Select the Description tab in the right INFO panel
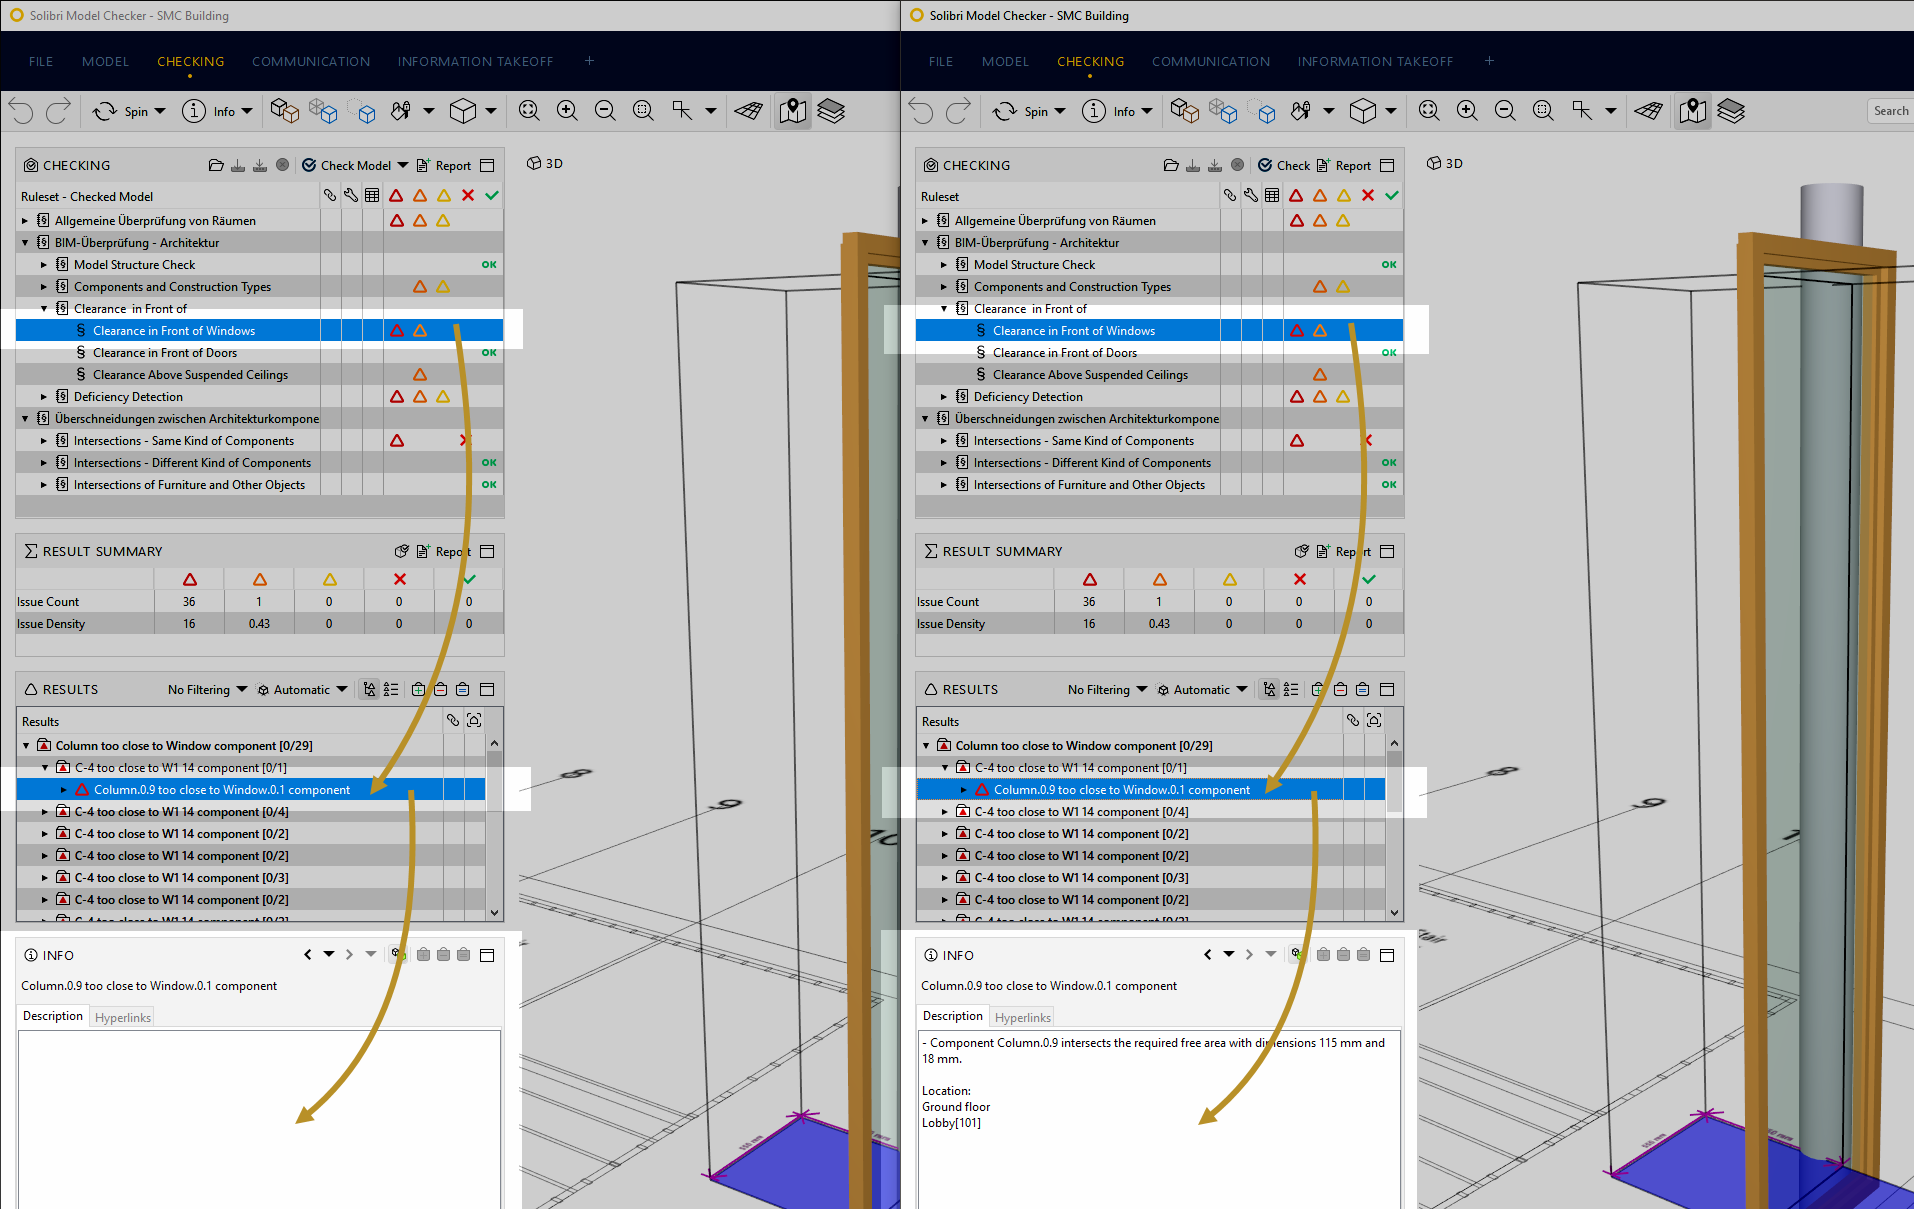This screenshot has height=1209, width=1914. pyautogui.click(x=953, y=1016)
